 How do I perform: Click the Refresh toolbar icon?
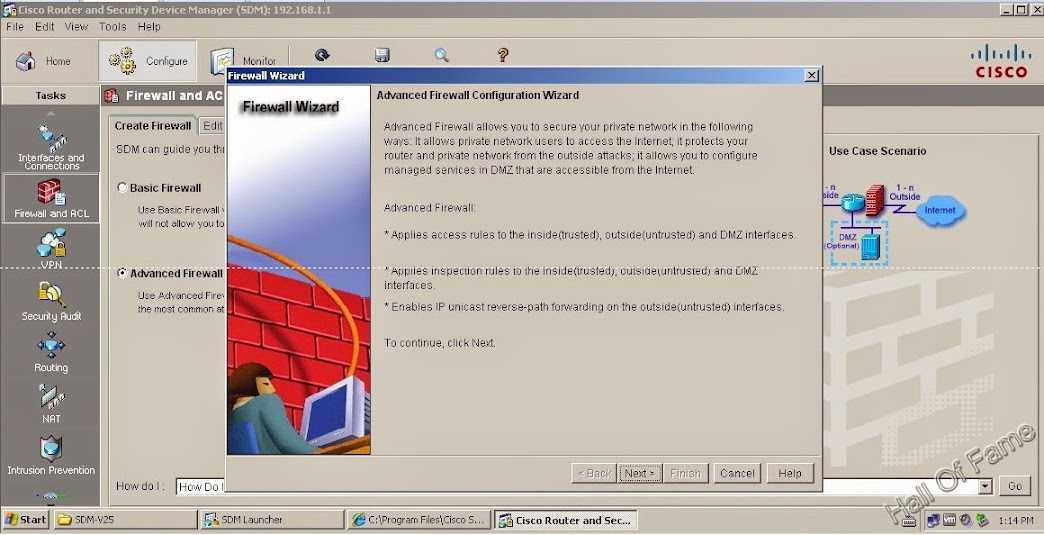coord(323,55)
